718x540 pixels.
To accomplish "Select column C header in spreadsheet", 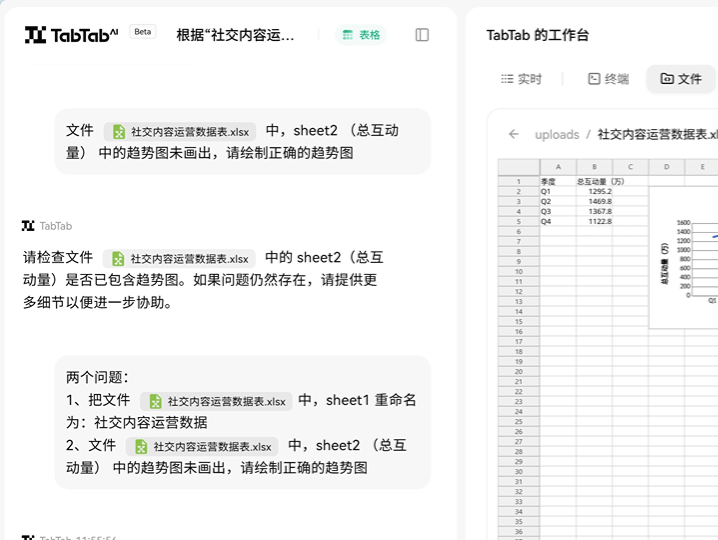I will [x=631, y=167].
